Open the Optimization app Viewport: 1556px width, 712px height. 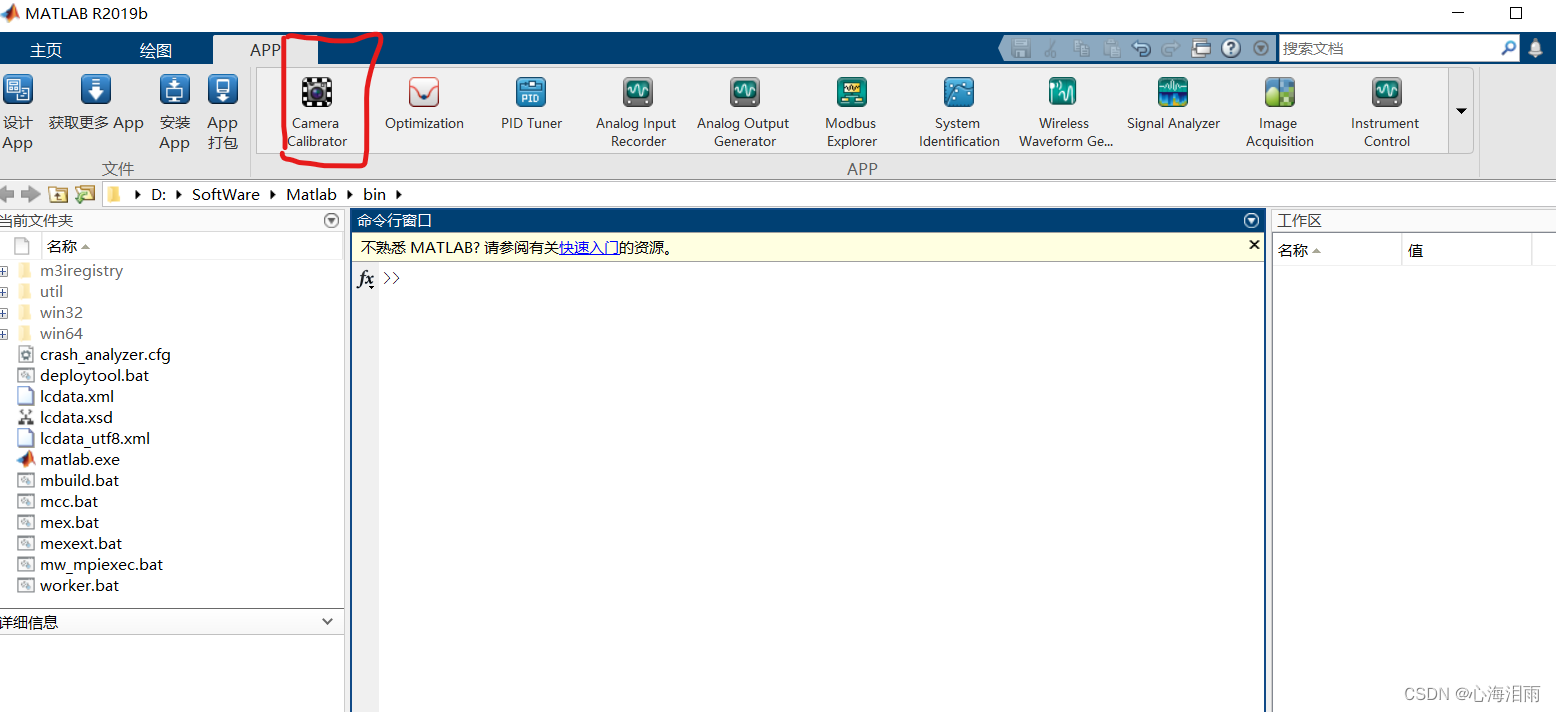coord(424,104)
